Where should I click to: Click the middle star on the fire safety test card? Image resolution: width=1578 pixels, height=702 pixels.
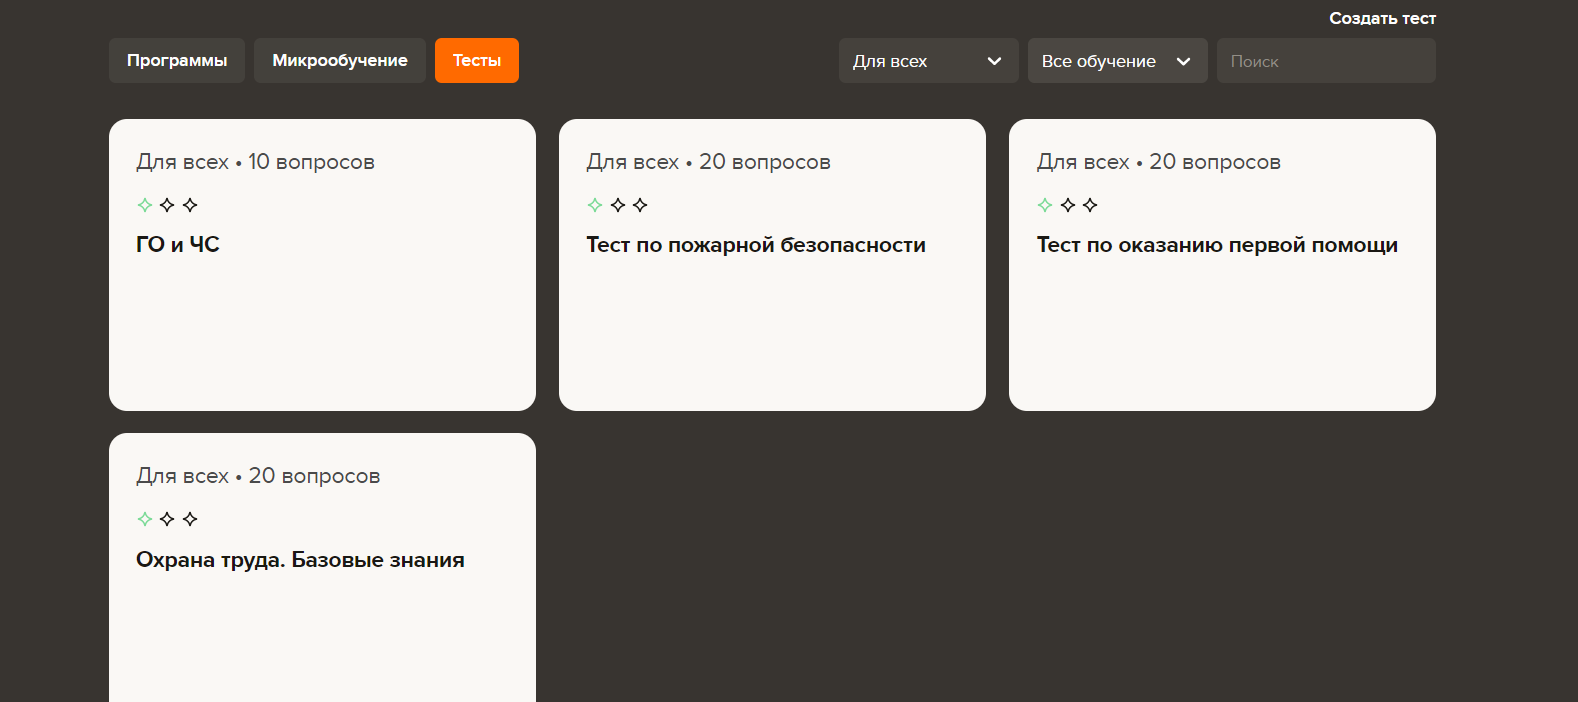coord(618,205)
